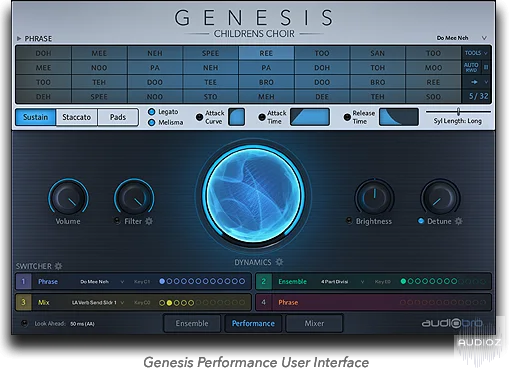Open the Switcher settings gear
The height and width of the screenshot is (377, 512).
pyautogui.click(x=58, y=266)
